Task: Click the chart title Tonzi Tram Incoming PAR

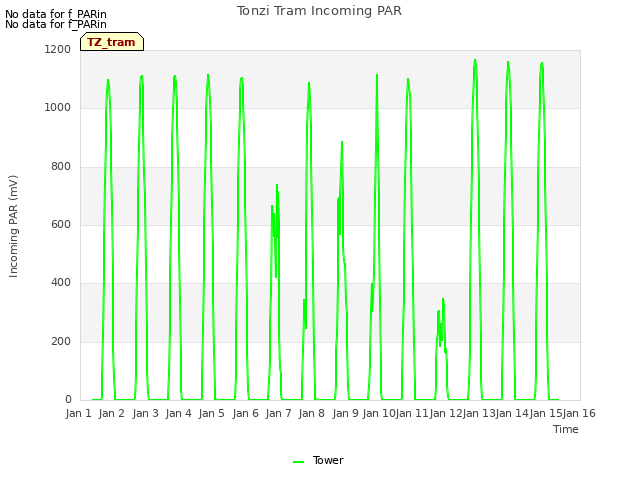Action: coord(319,11)
